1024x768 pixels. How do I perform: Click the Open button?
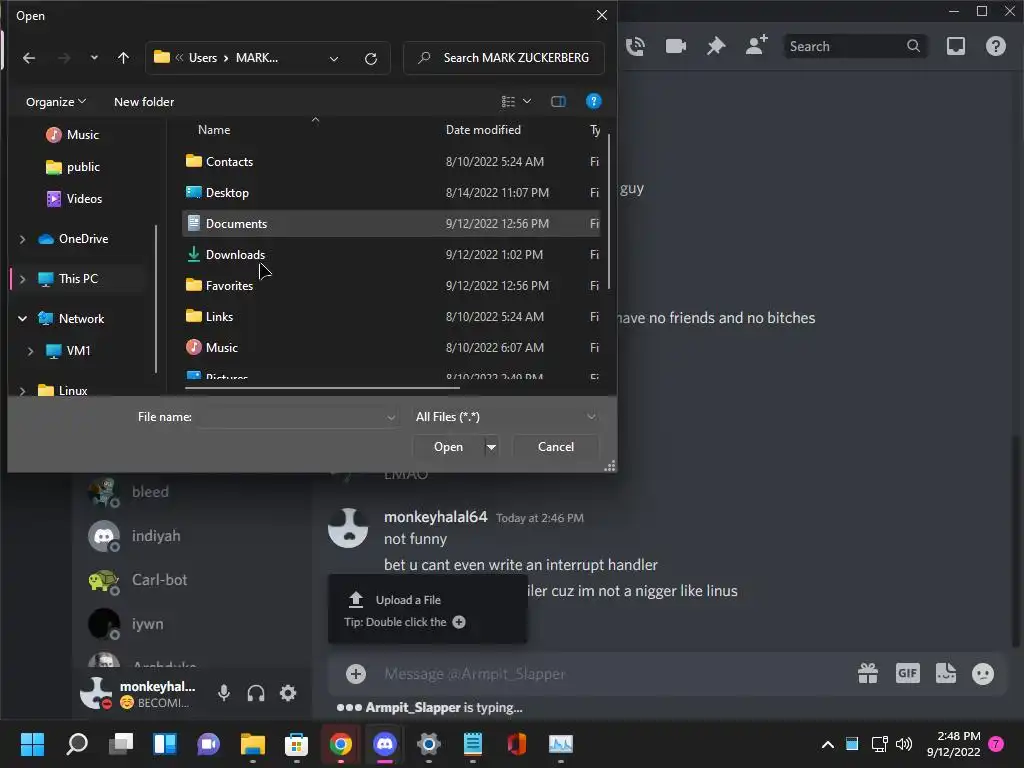pos(448,447)
